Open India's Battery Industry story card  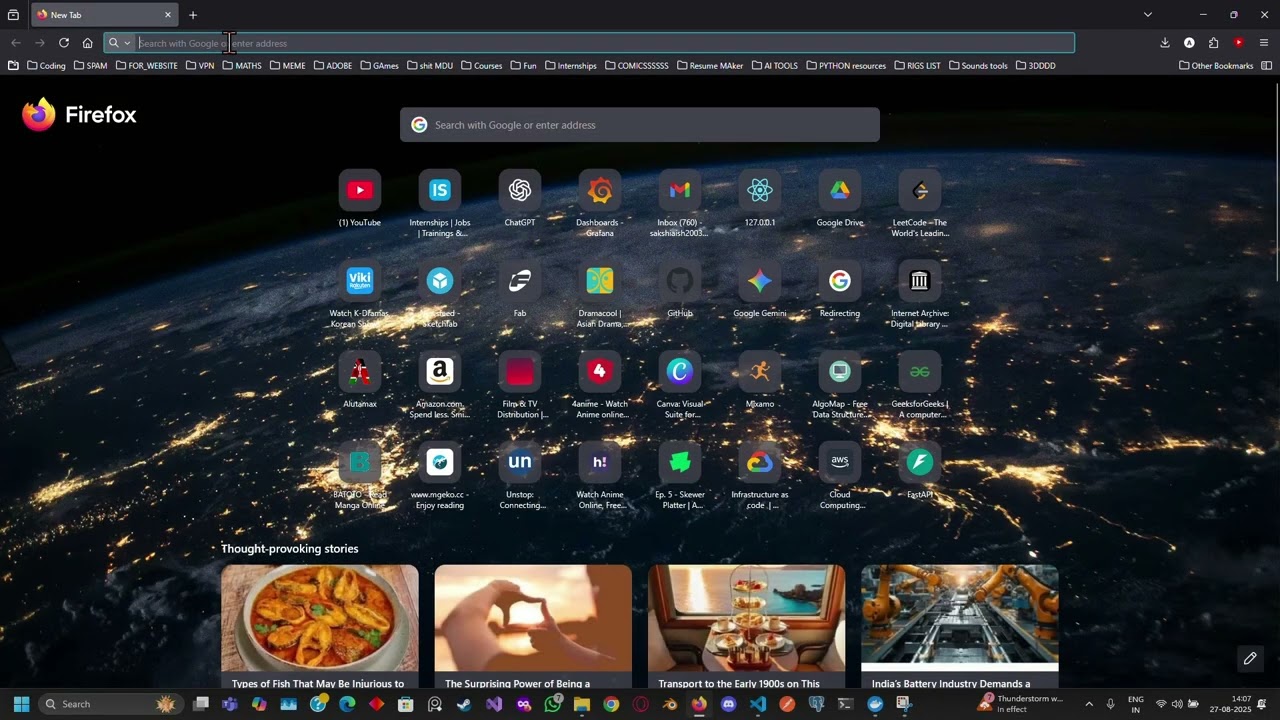960,627
